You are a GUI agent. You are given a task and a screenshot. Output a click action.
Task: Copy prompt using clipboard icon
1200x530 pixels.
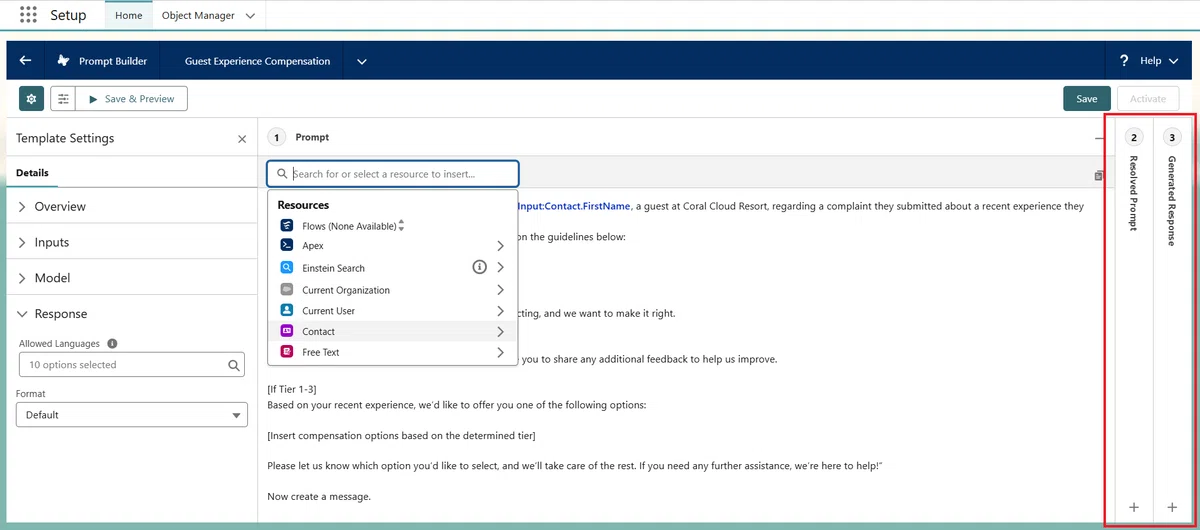(x=1099, y=175)
